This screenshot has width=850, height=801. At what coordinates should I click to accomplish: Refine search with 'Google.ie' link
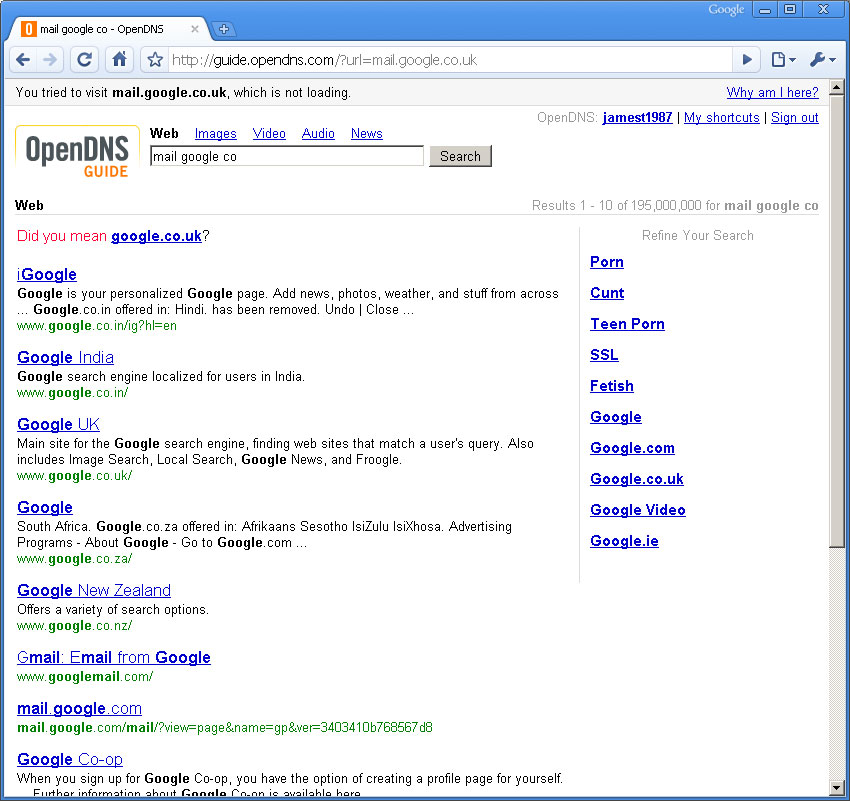[624, 541]
